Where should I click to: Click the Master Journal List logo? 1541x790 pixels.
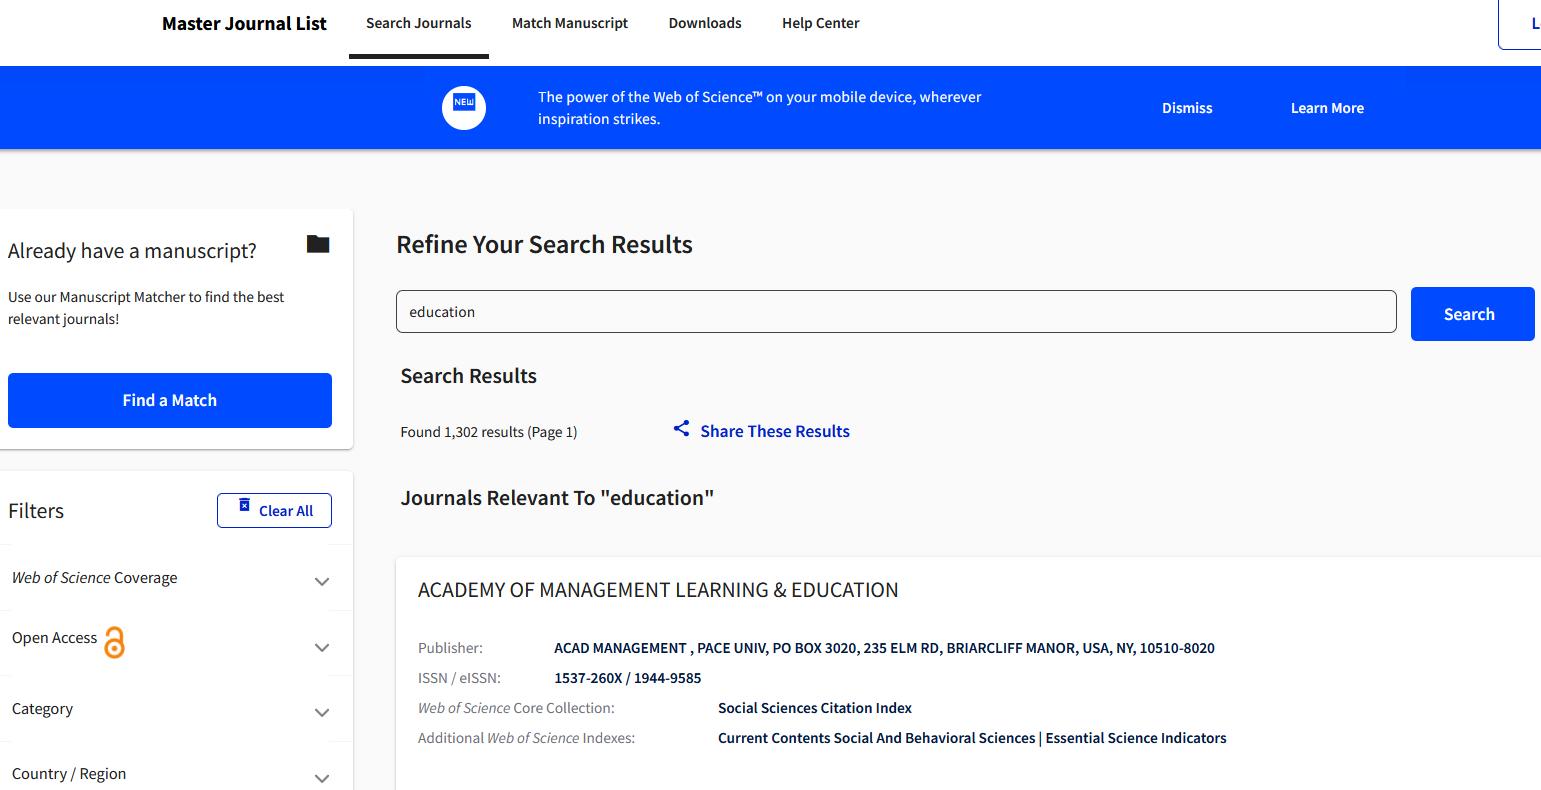pyautogui.click(x=244, y=23)
